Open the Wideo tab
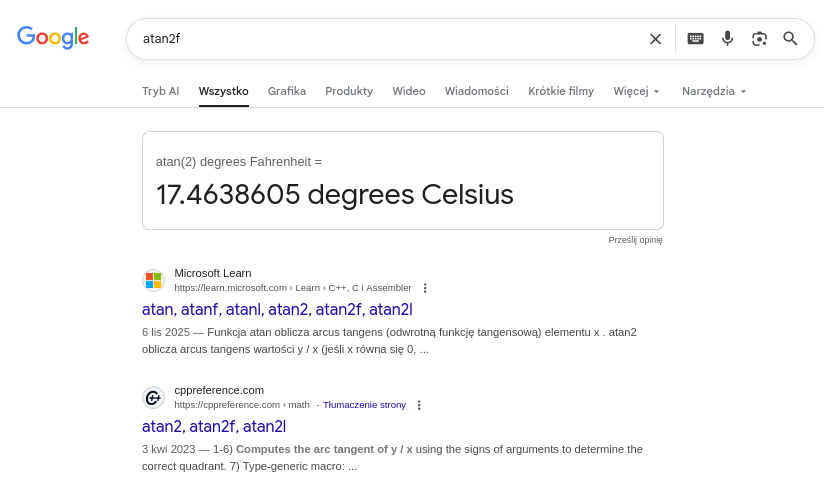 pos(408,91)
